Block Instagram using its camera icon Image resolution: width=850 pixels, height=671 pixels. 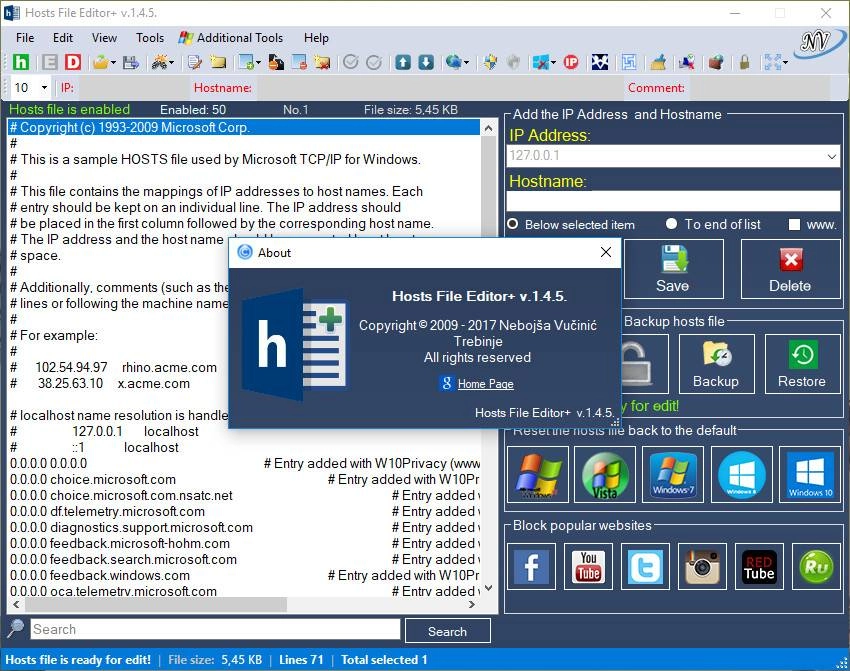[702, 566]
